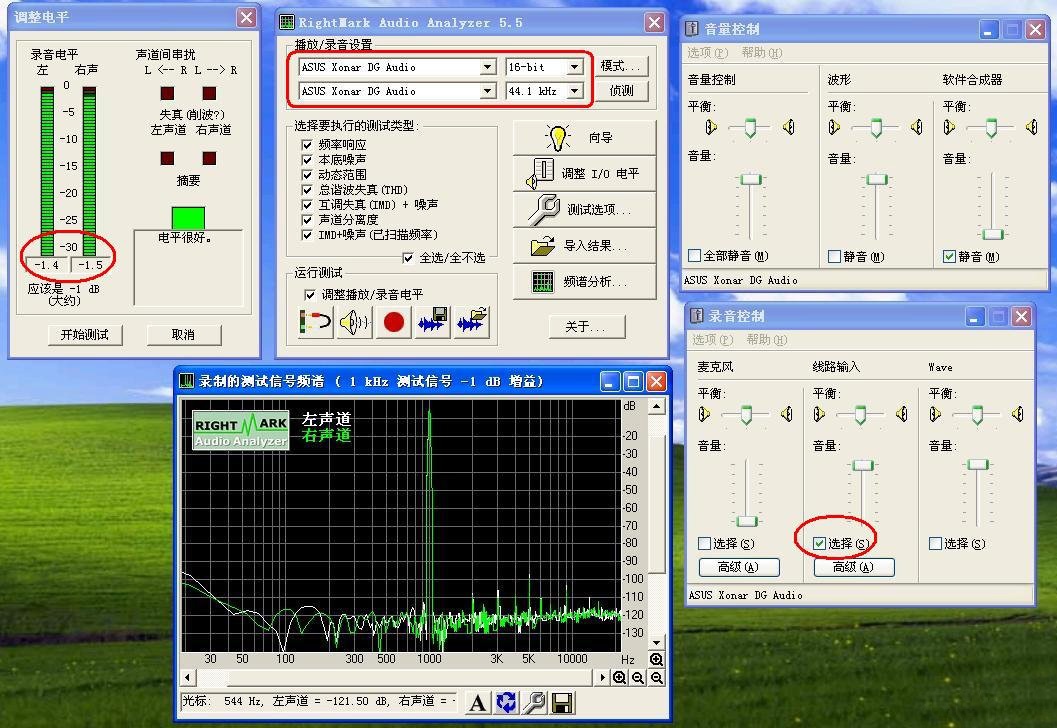Click the waveform icon with open folder
1057x728 pixels.
[x=472, y=322]
